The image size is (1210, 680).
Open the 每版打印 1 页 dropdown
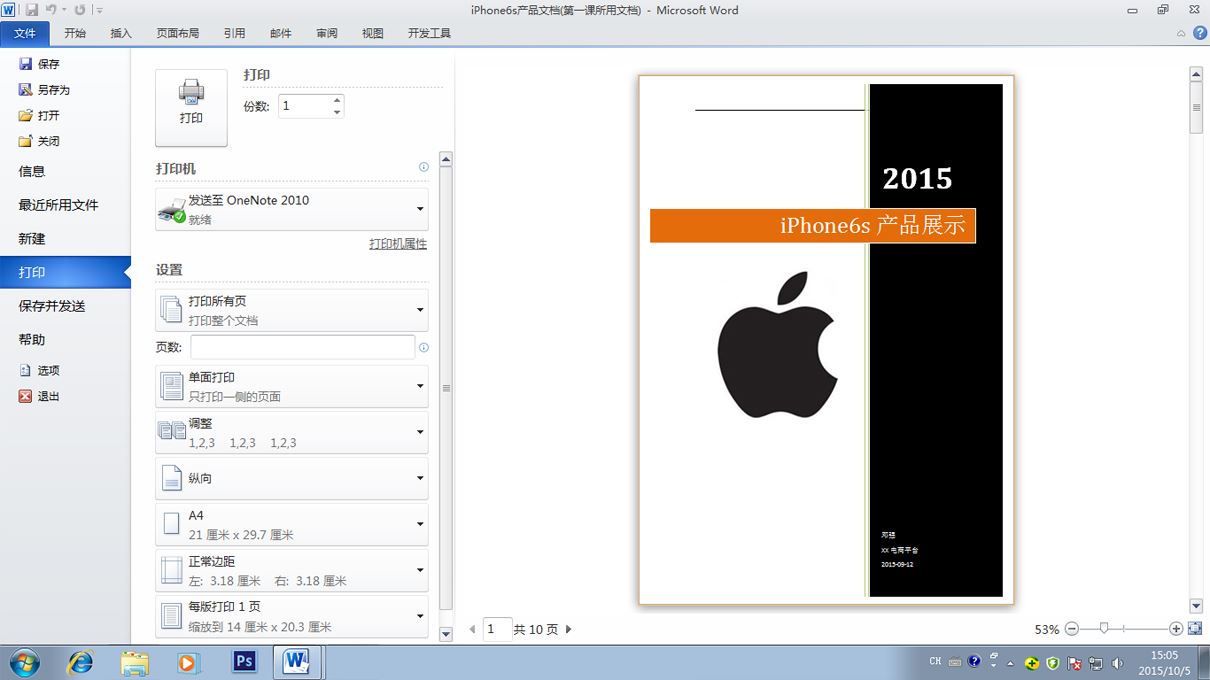(292, 616)
